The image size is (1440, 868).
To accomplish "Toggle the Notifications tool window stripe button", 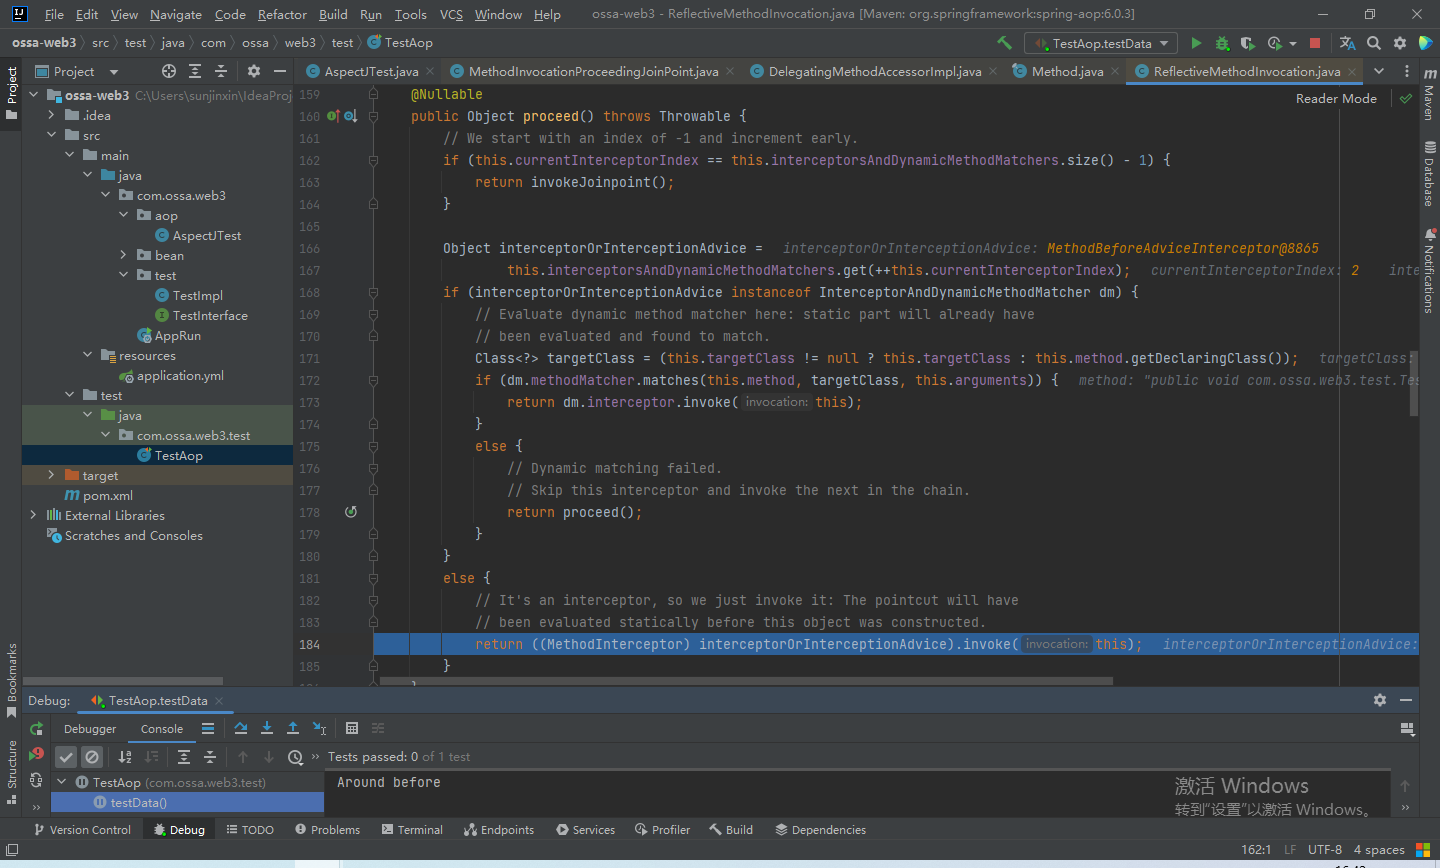I will pyautogui.click(x=1429, y=271).
